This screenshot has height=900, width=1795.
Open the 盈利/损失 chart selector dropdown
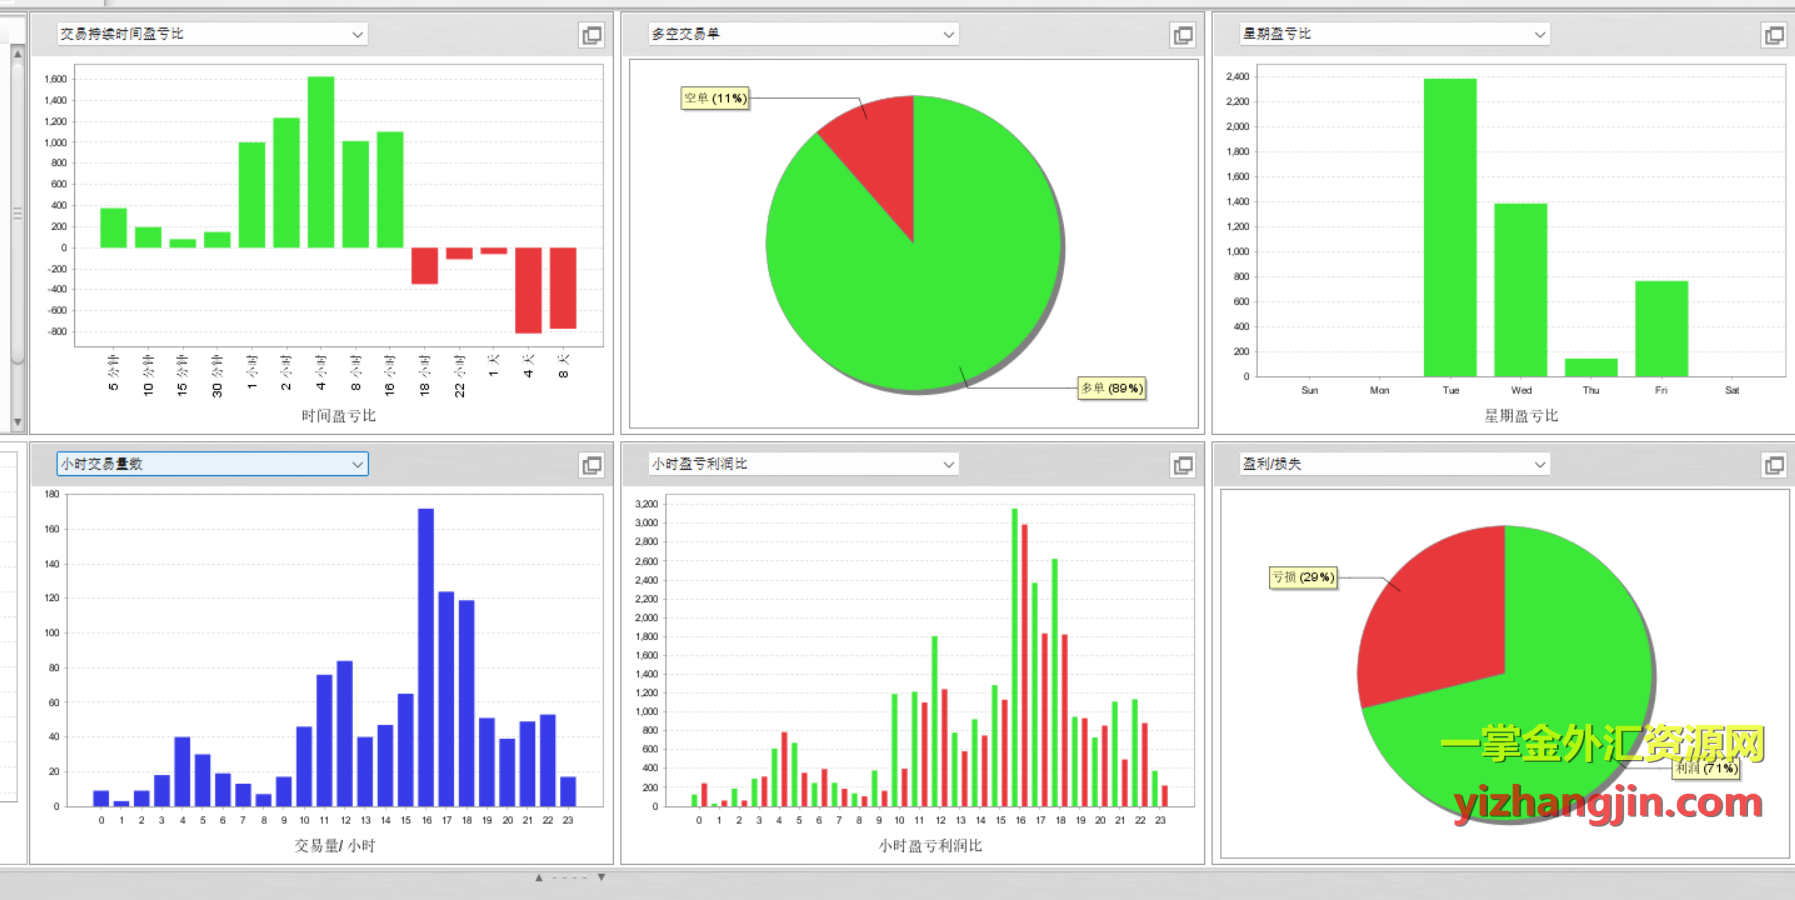[x=1539, y=464]
